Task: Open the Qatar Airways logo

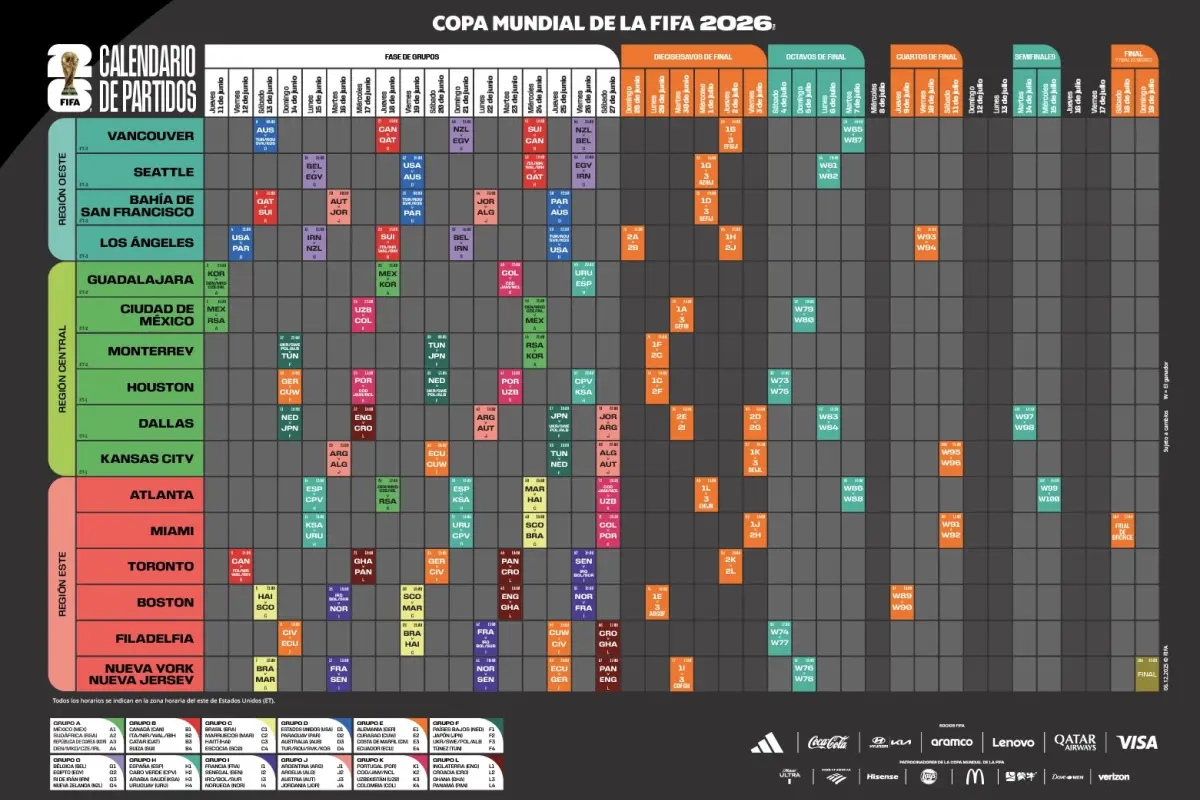Action: point(1075,742)
